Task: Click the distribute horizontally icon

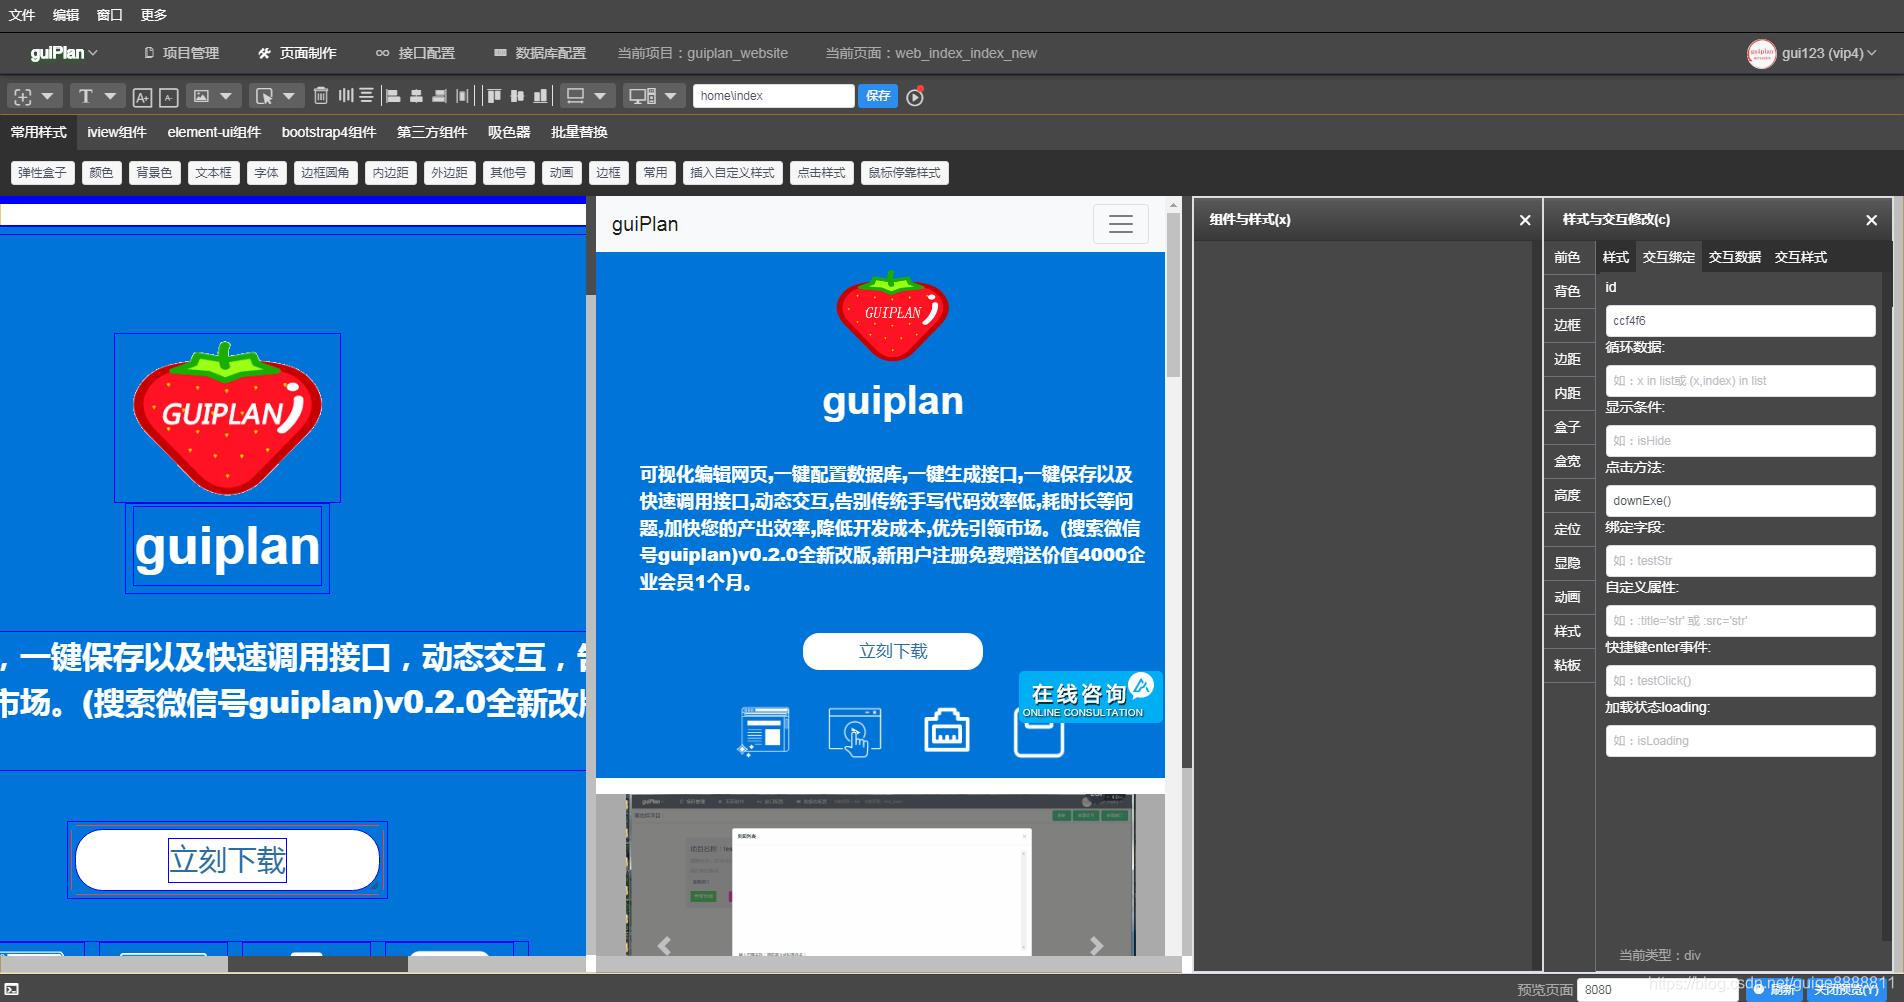Action: tap(346, 95)
